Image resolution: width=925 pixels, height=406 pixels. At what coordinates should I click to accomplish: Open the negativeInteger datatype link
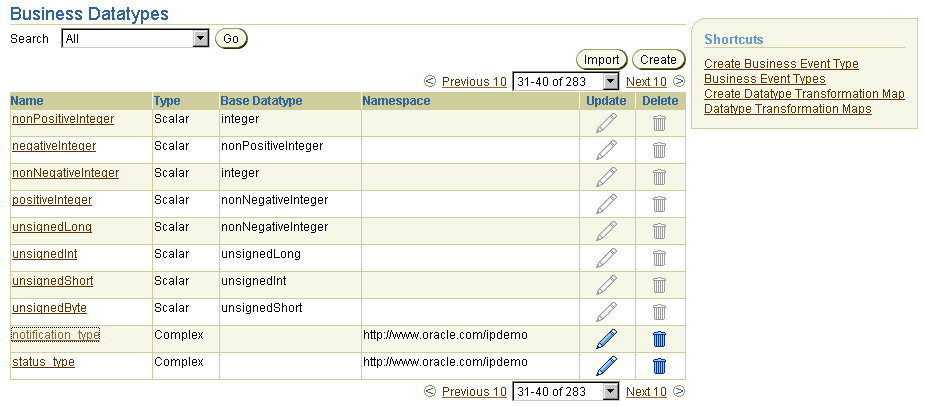(x=54, y=146)
